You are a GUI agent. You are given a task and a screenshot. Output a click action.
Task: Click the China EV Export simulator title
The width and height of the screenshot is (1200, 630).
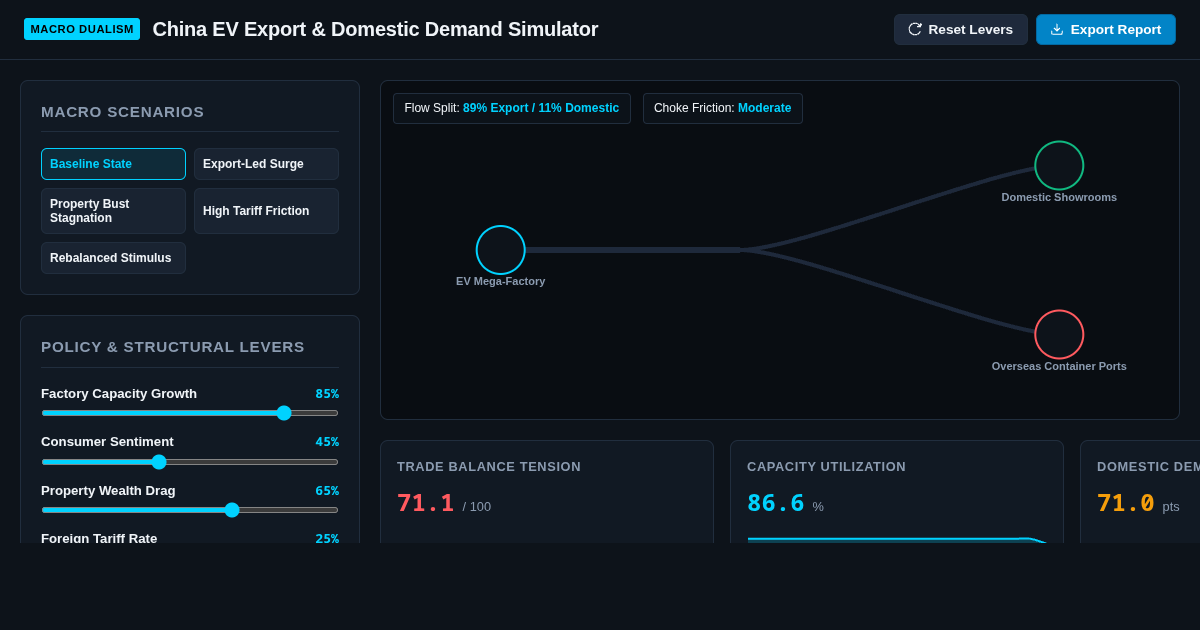pyautogui.click(x=375, y=29)
